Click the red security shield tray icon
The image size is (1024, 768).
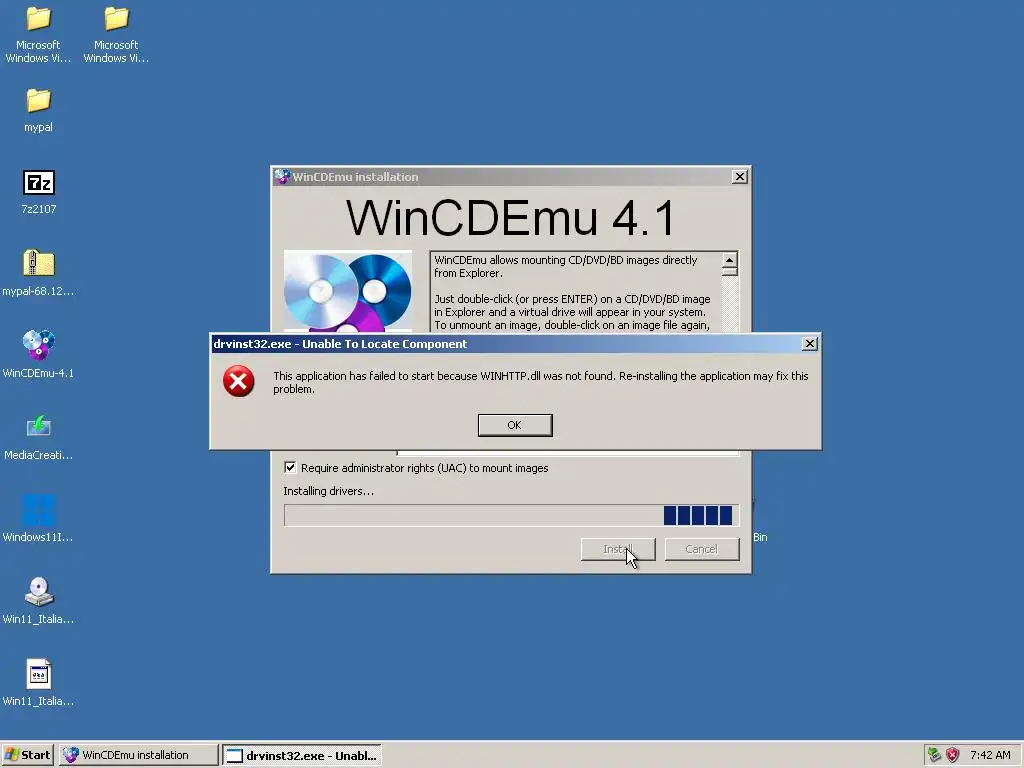(x=952, y=755)
